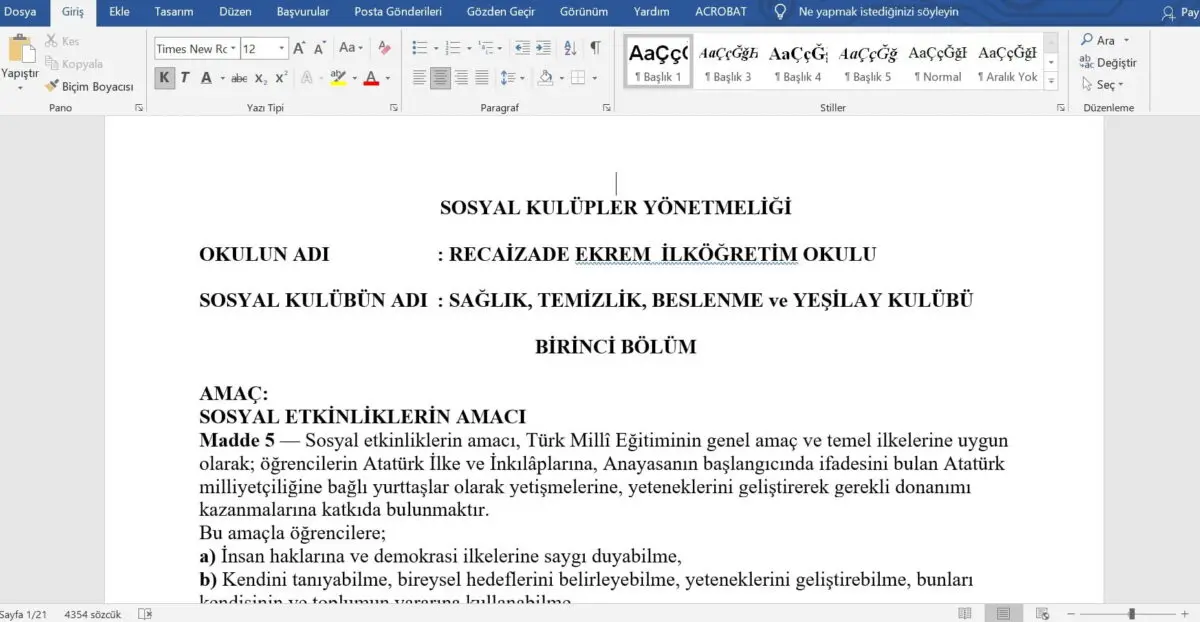Apply the Aralık Yok style

1008,61
